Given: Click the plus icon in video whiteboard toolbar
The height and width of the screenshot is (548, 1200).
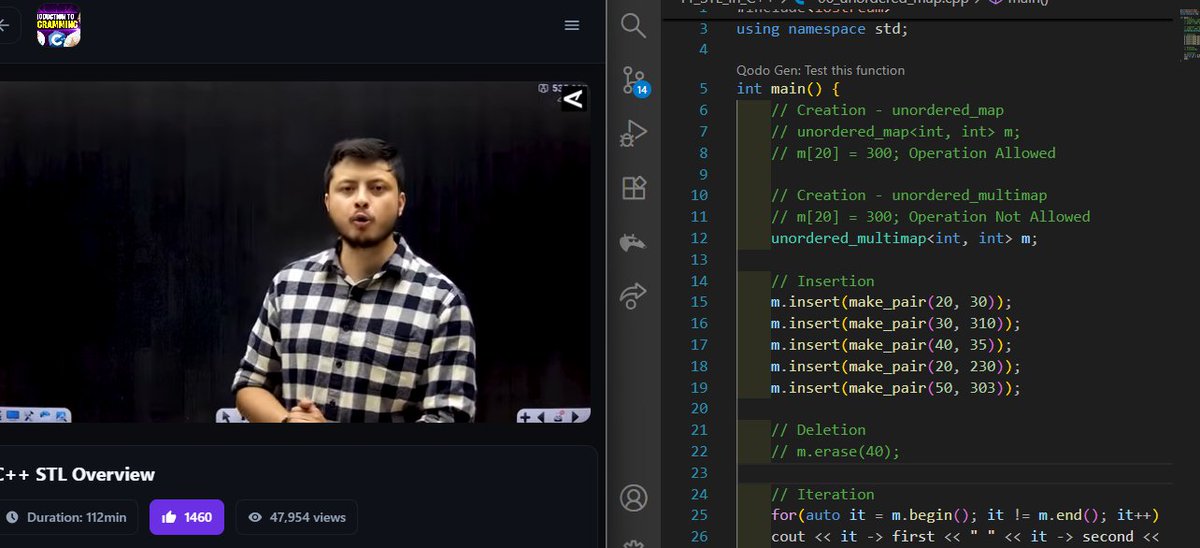Looking at the screenshot, I should 525,416.
